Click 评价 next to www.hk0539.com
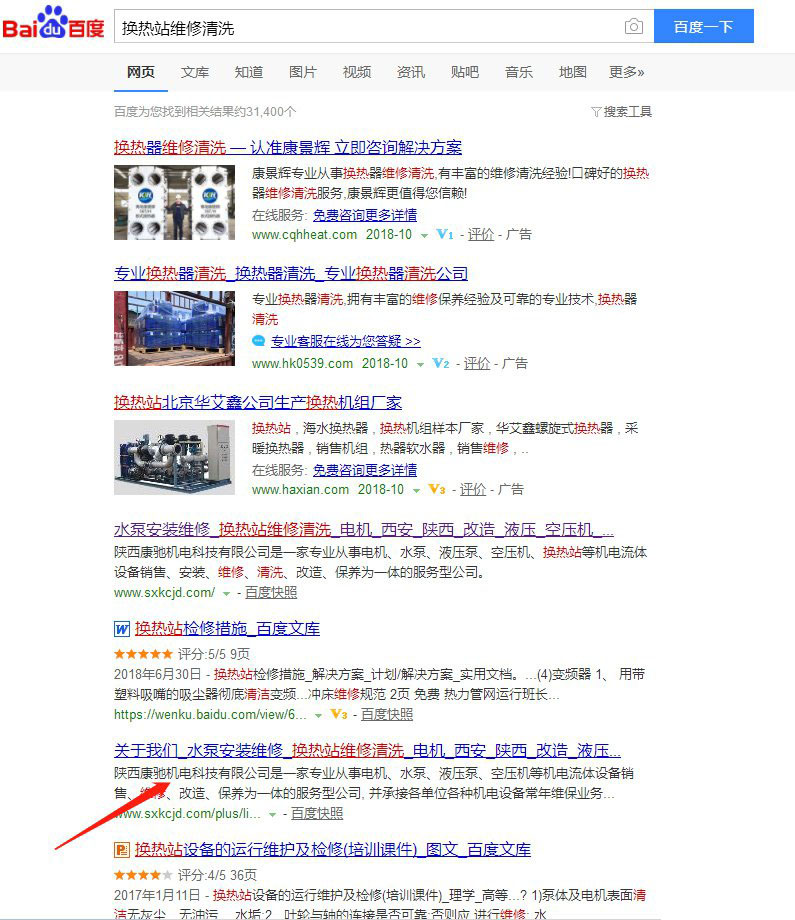 [x=476, y=364]
